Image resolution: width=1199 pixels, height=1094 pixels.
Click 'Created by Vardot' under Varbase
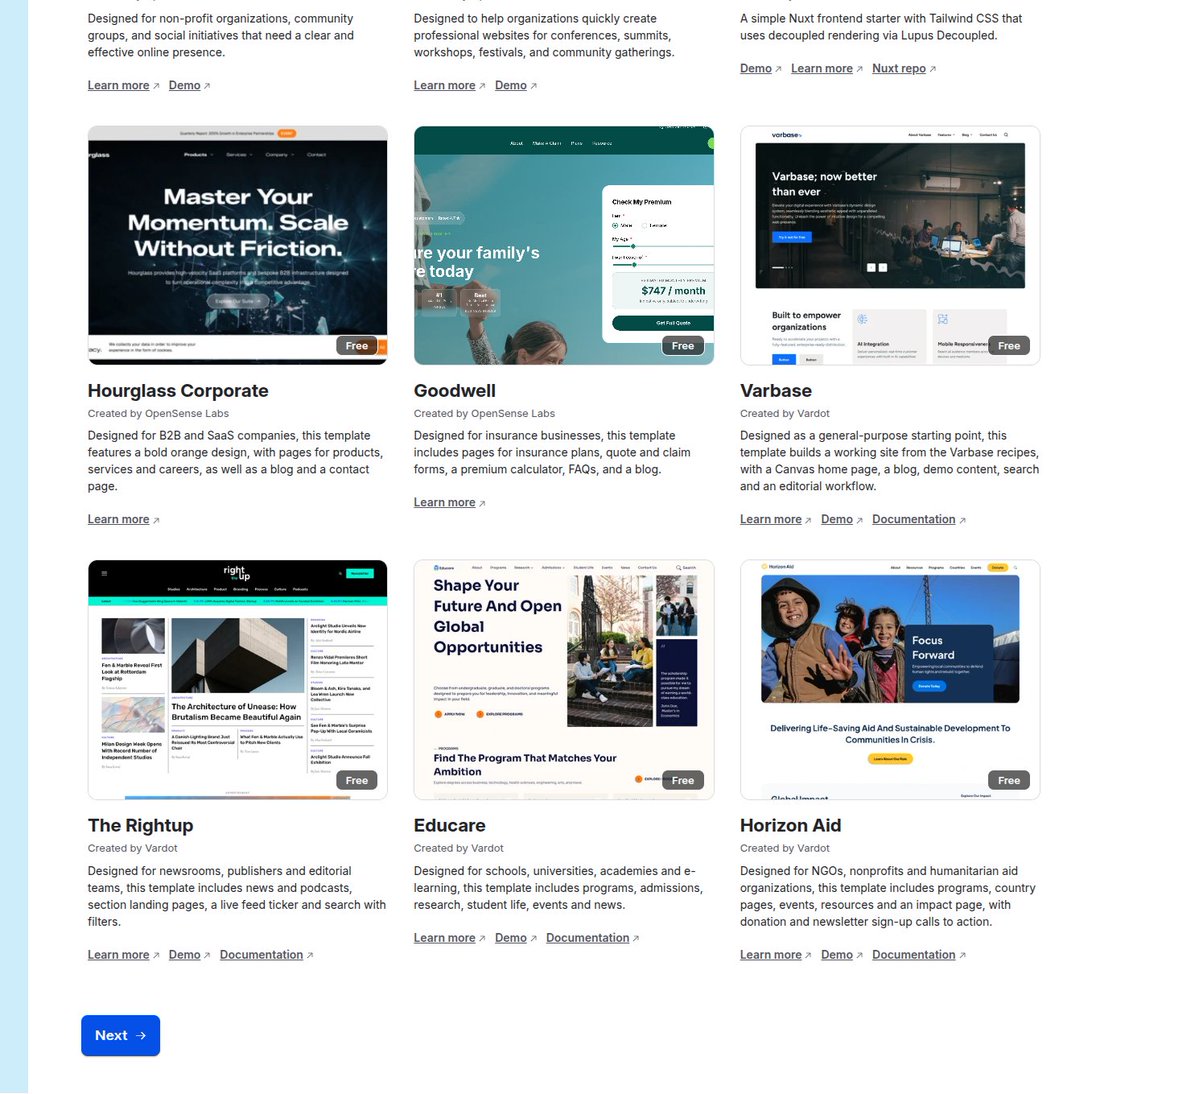(785, 414)
